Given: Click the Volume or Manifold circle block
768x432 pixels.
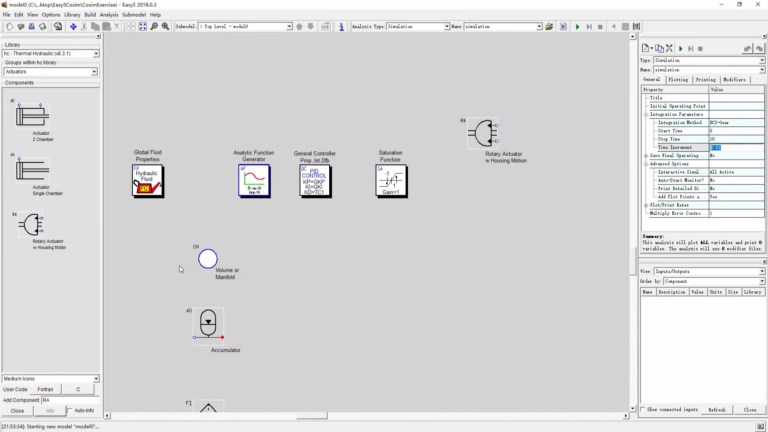Looking at the screenshot, I should [x=208, y=259].
